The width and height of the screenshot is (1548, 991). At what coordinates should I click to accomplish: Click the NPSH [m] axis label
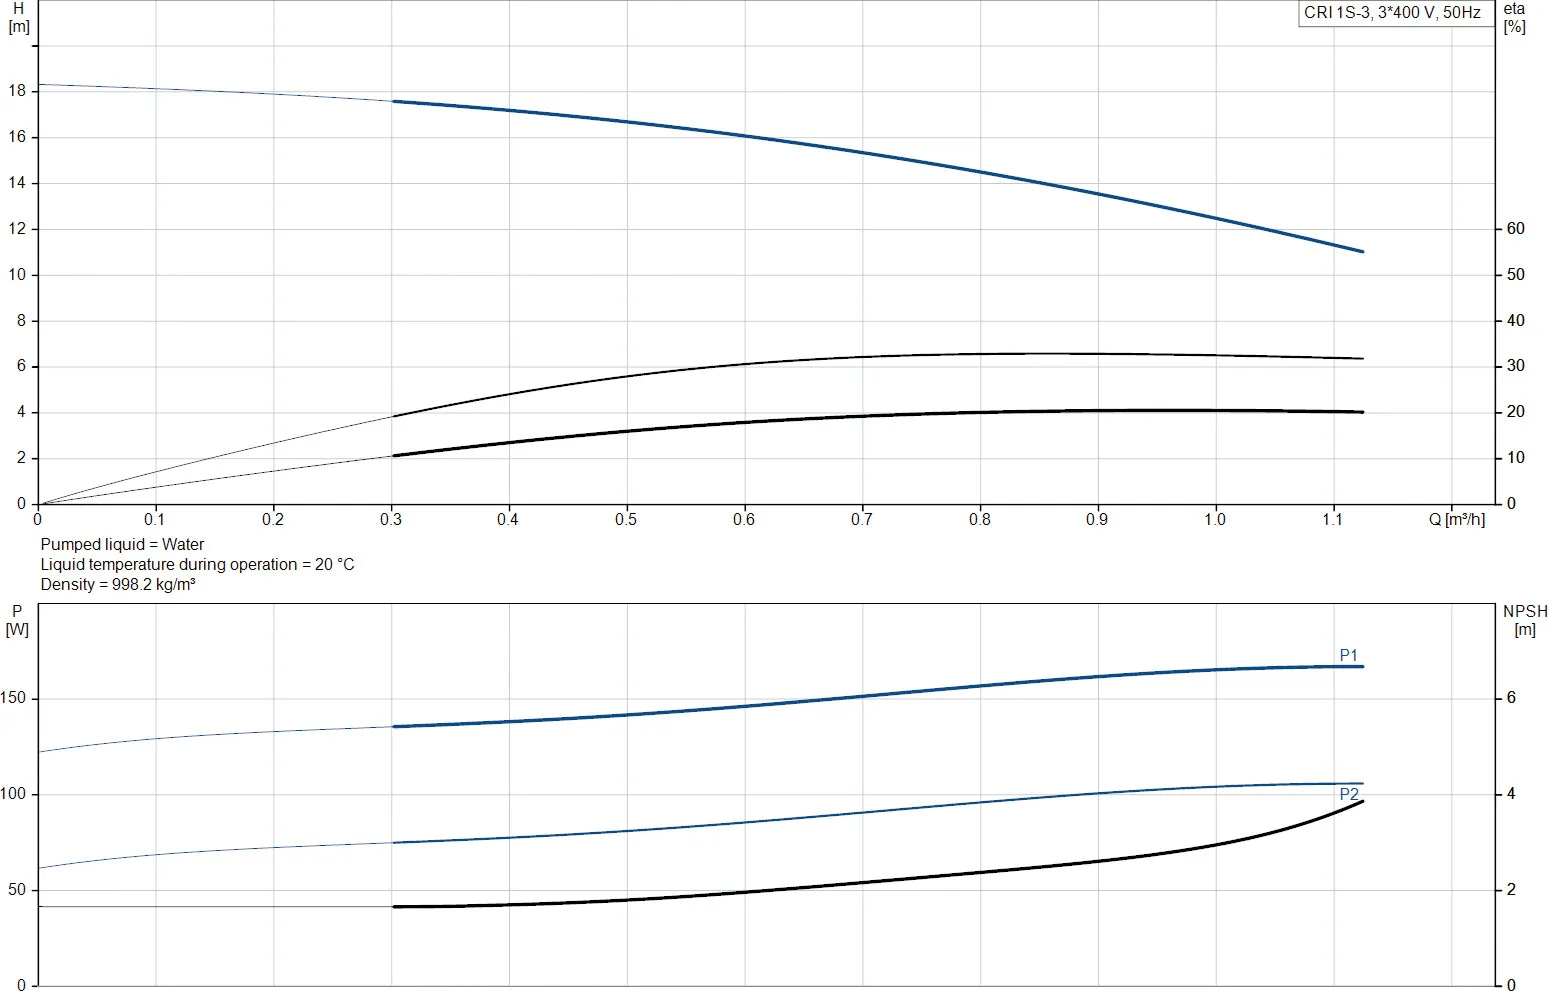tap(1524, 620)
